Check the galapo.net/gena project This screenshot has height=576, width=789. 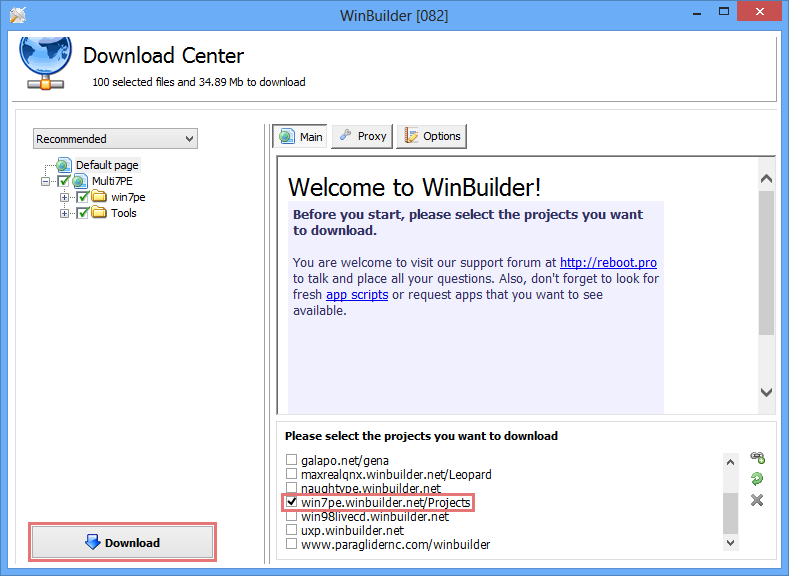pos(291,460)
